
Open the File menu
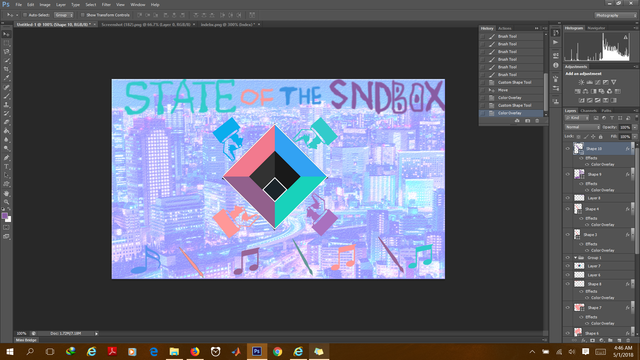[x=18, y=5]
